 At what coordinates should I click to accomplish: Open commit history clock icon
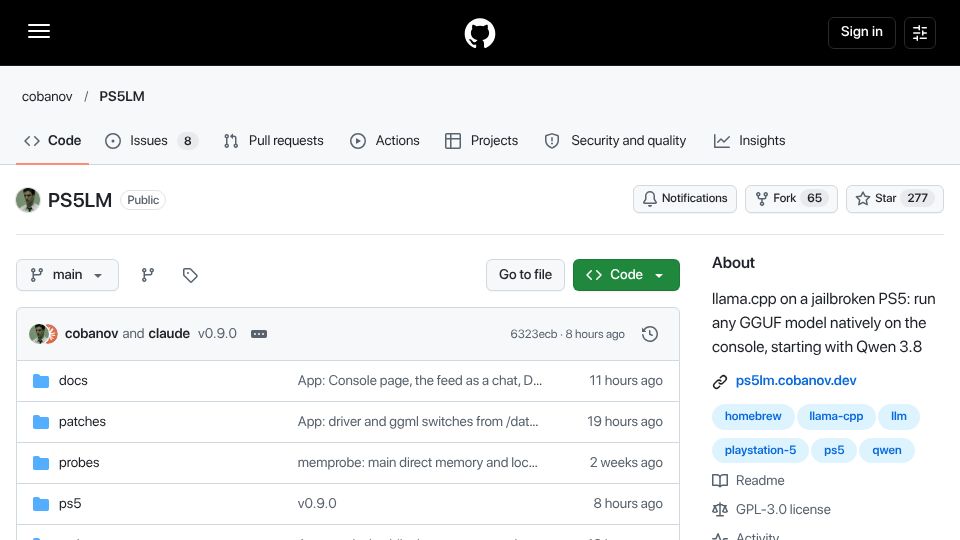tap(650, 334)
